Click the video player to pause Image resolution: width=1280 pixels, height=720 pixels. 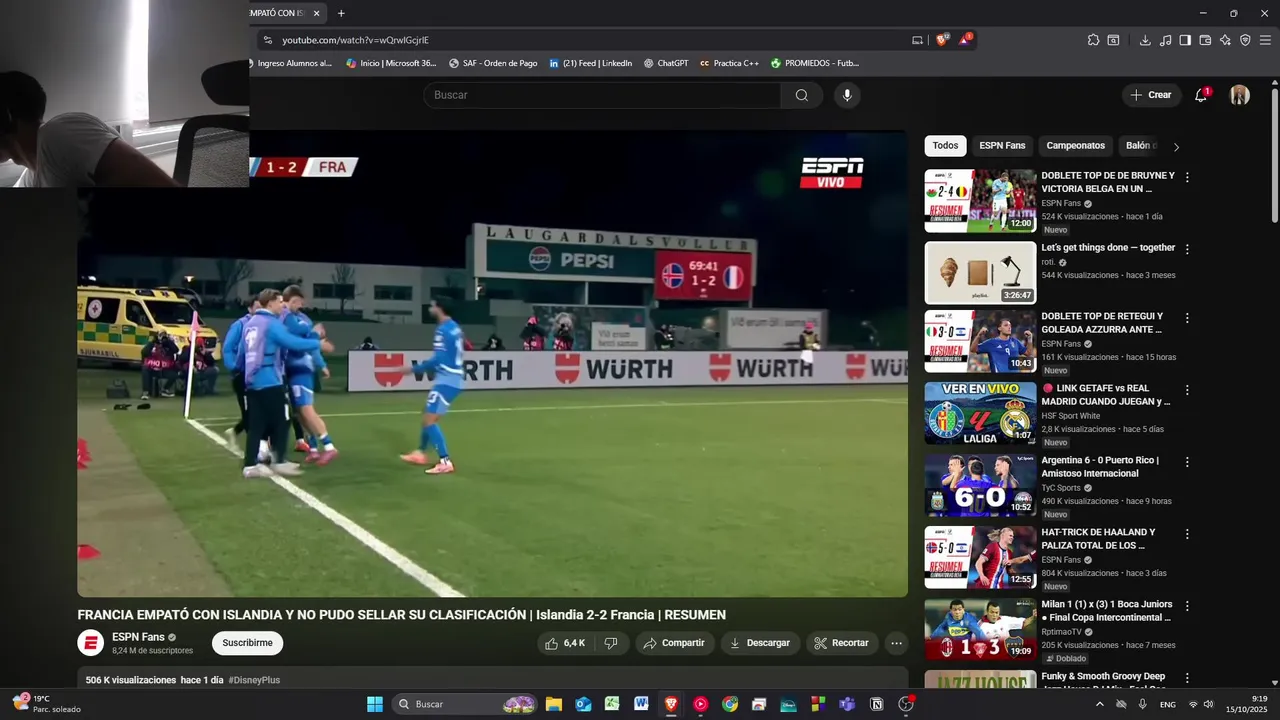[x=492, y=364]
